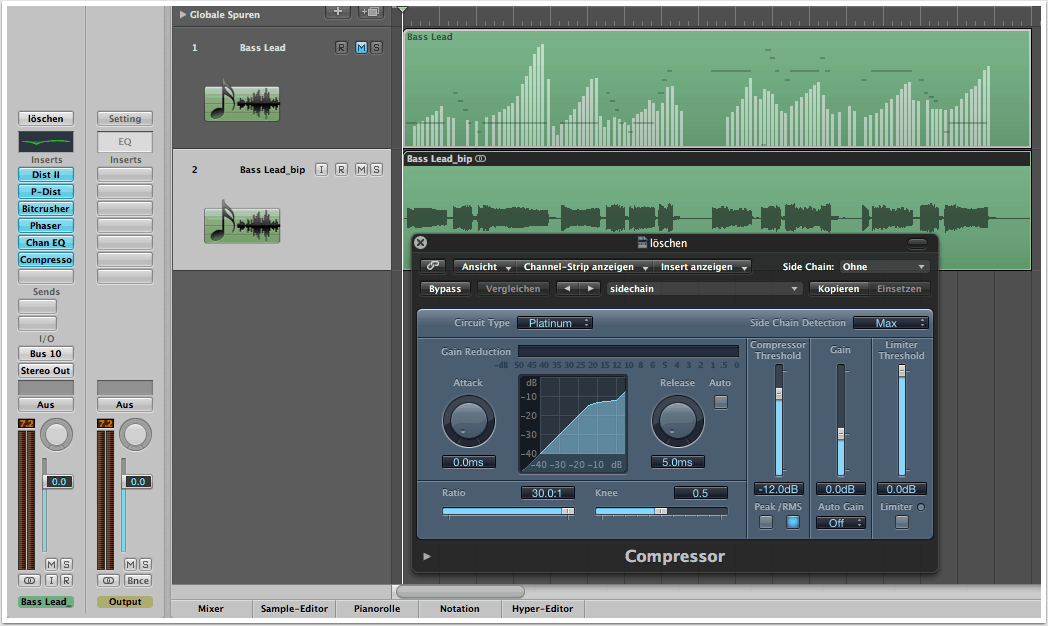
Task: Enable Auto release checkbox
Action: [720, 402]
